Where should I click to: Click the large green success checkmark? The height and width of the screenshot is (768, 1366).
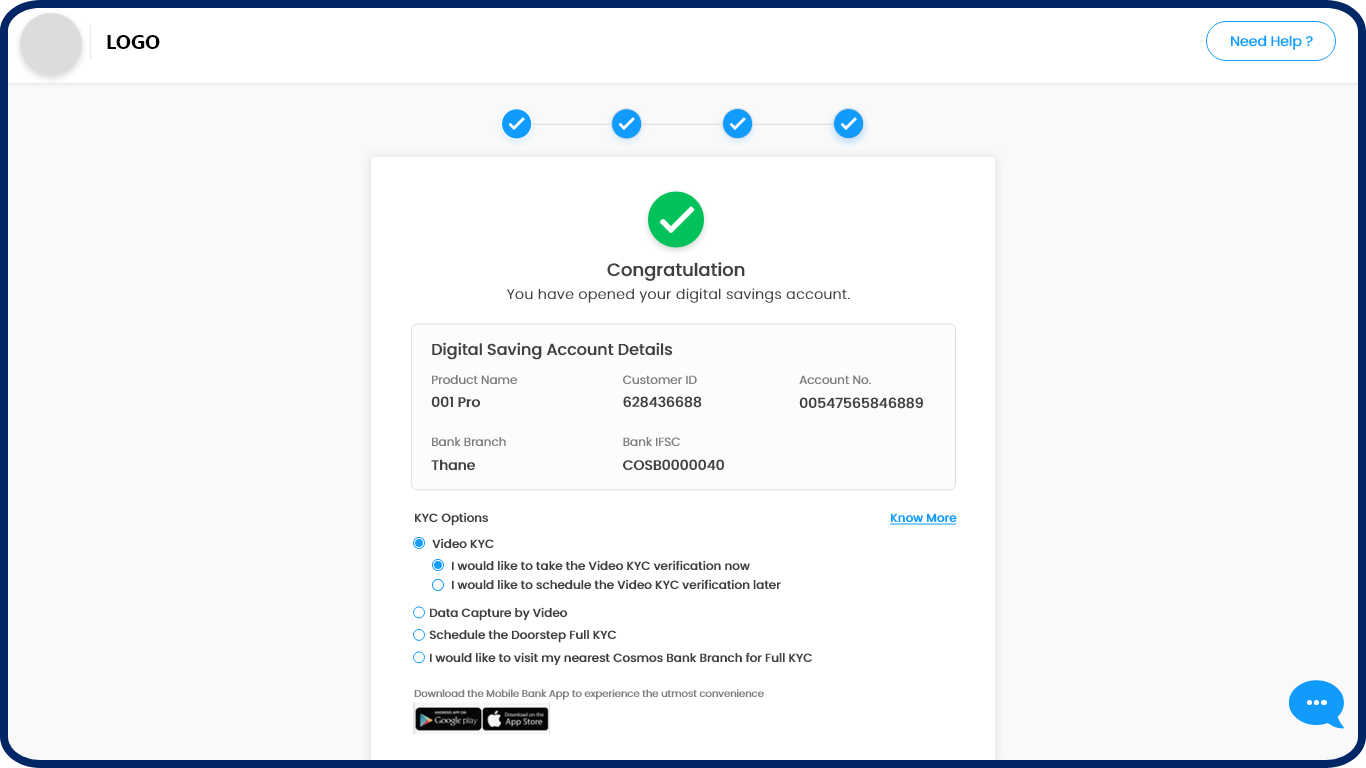click(x=676, y=220)
